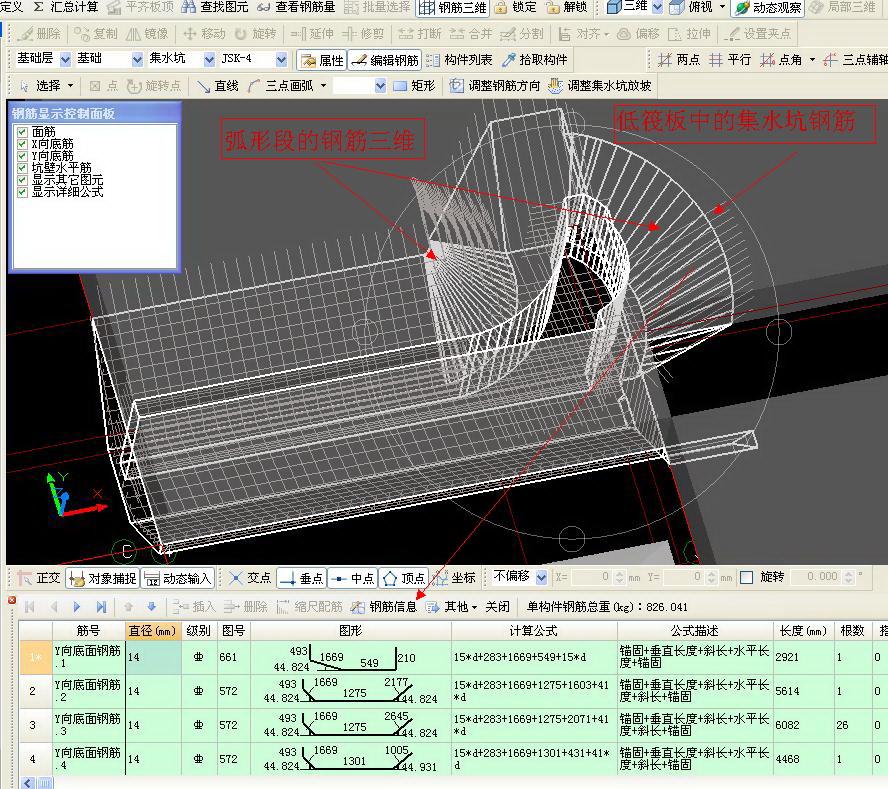Image resolution: width=888 pixels, height=789 pixels.
Task: Activate 动态观察 dynamic orbit tool
Action: 766,7
